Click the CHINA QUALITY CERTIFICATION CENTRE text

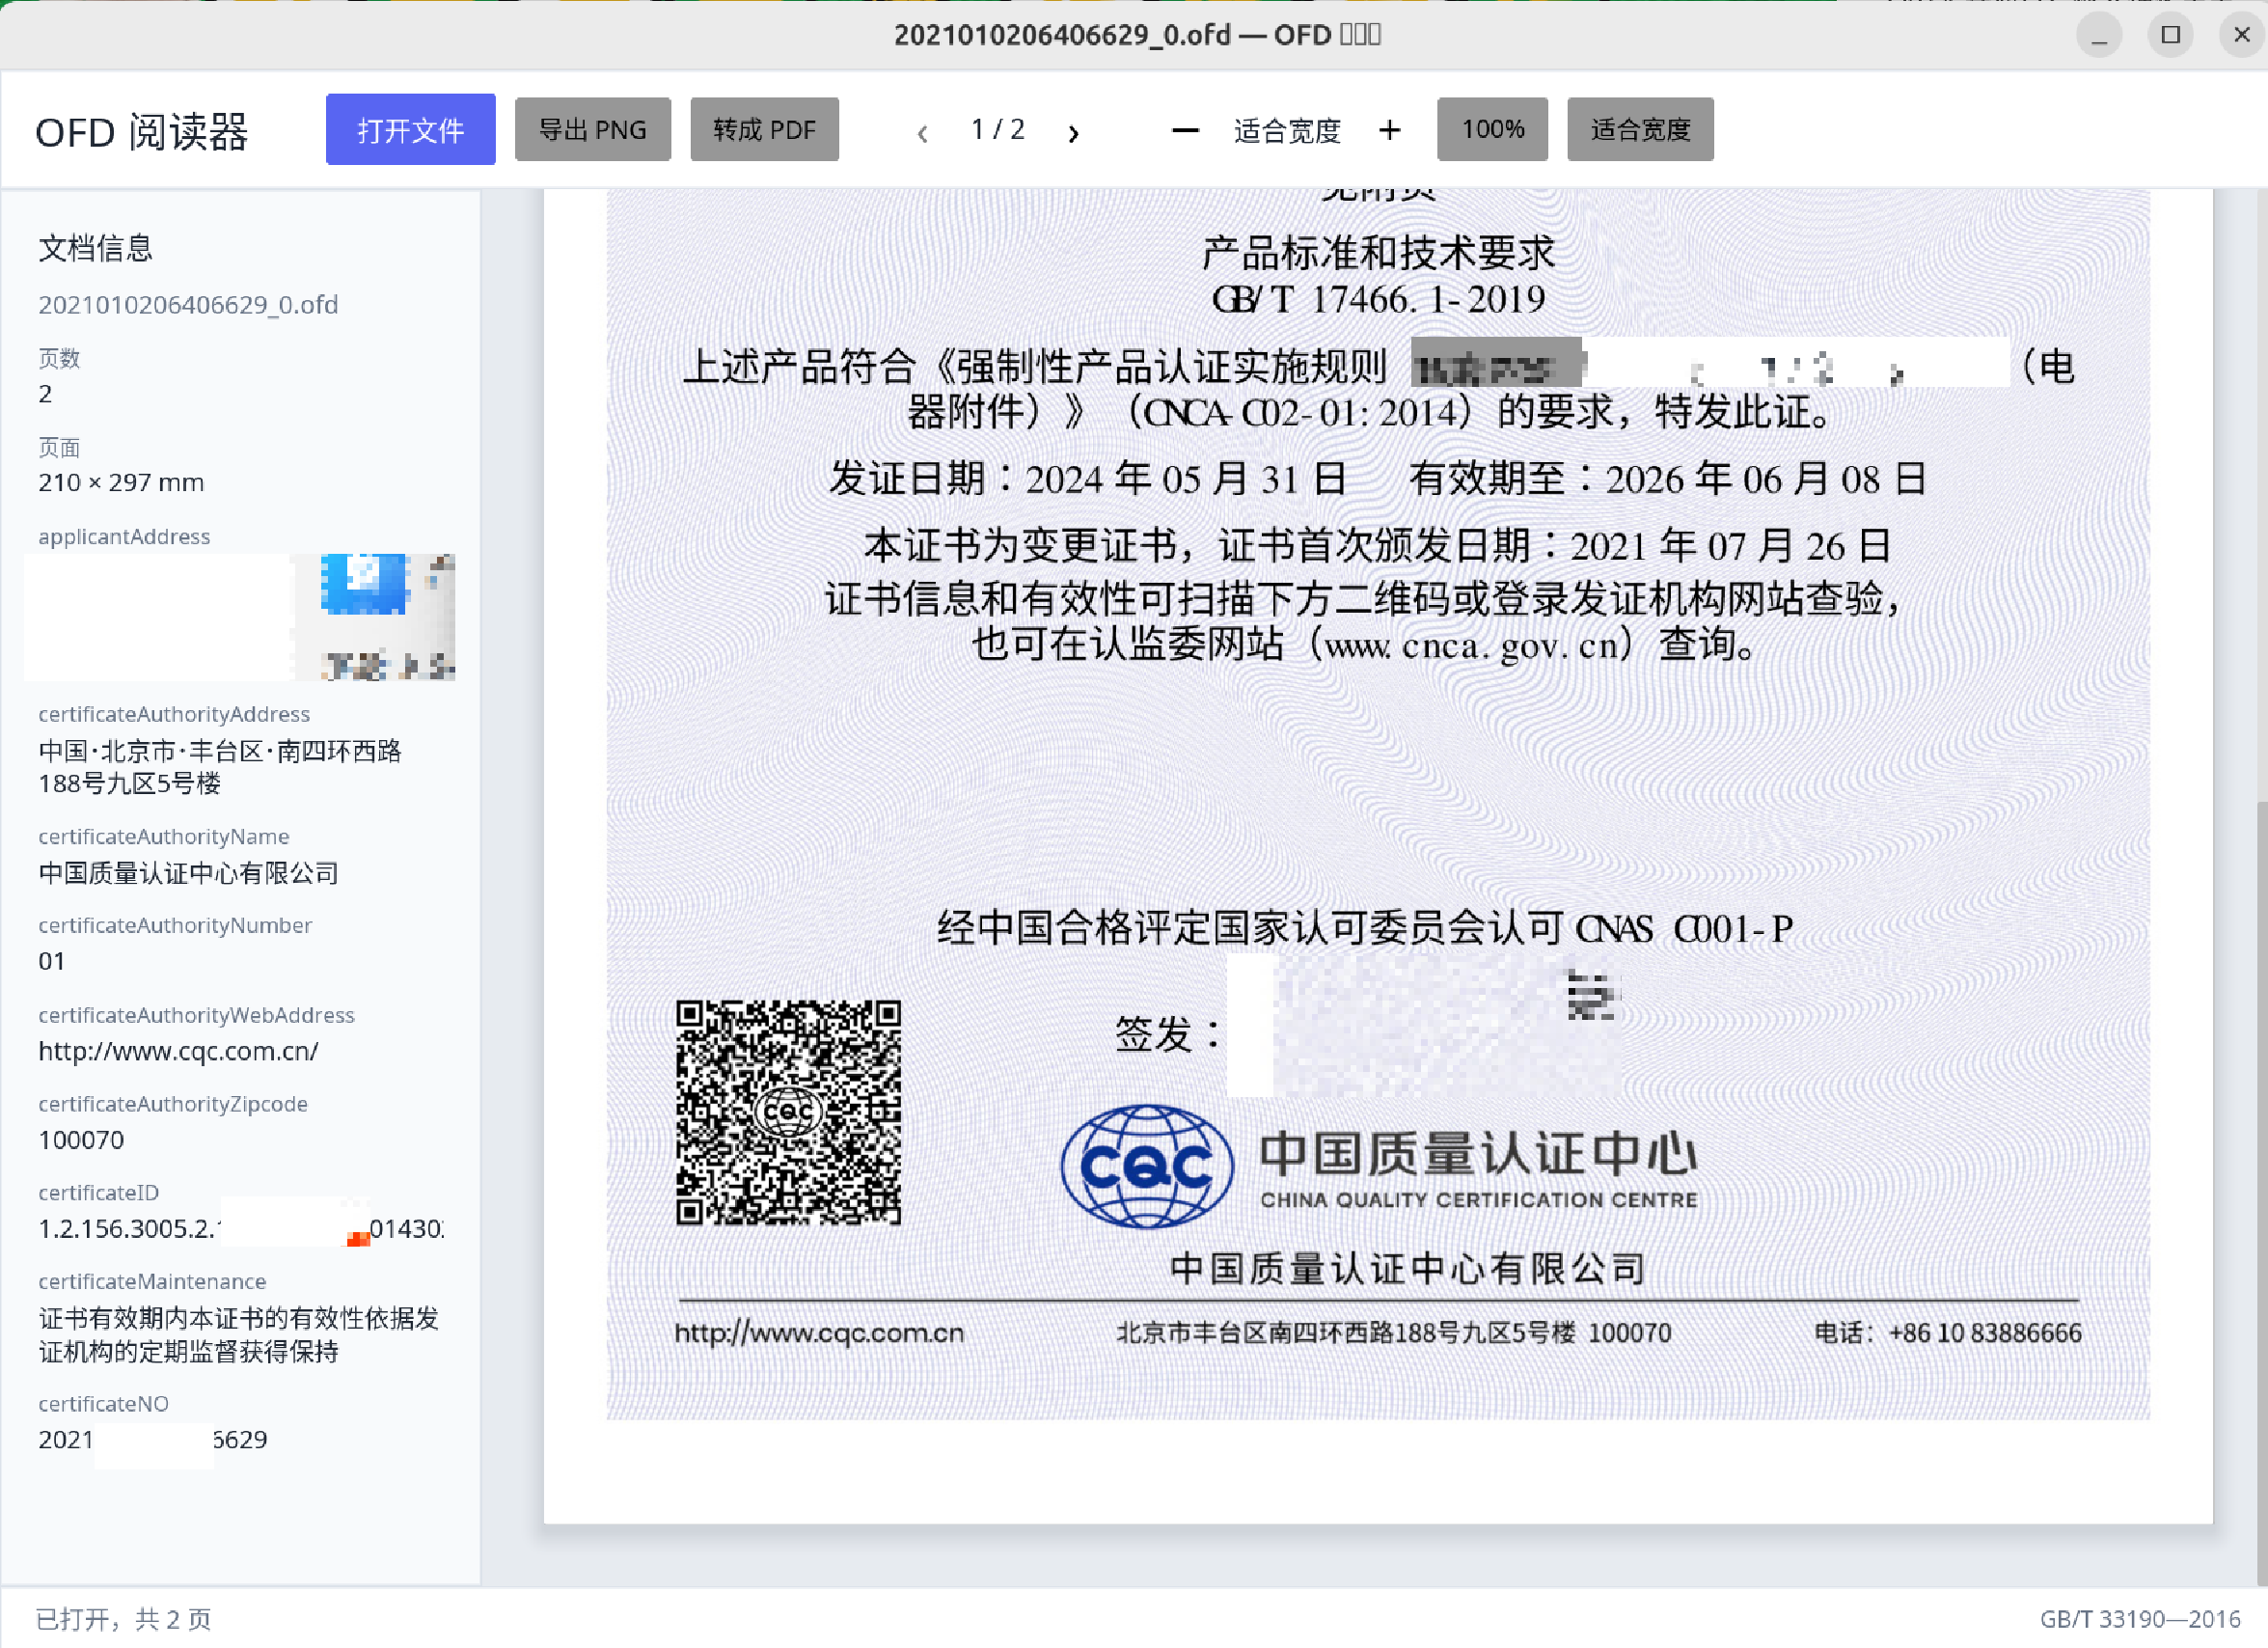(1479, 1200)
